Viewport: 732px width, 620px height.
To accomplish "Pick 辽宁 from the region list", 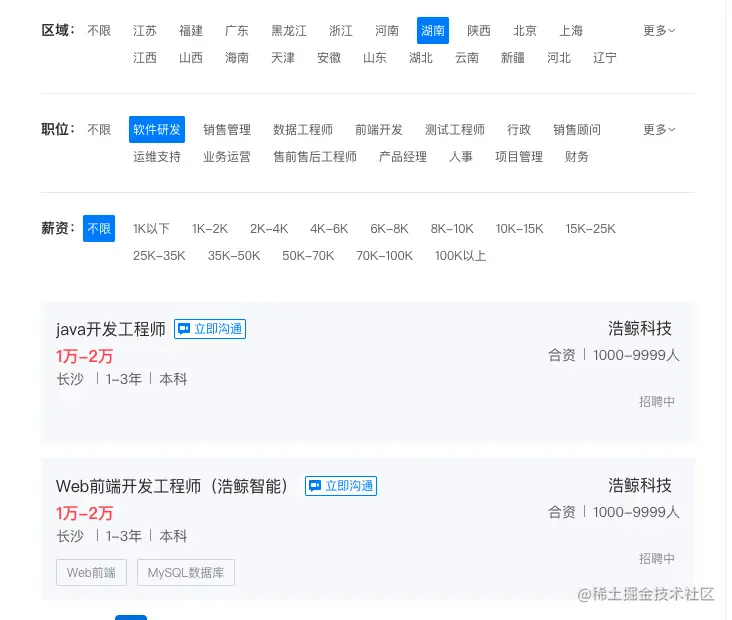I will click(605, 58).
